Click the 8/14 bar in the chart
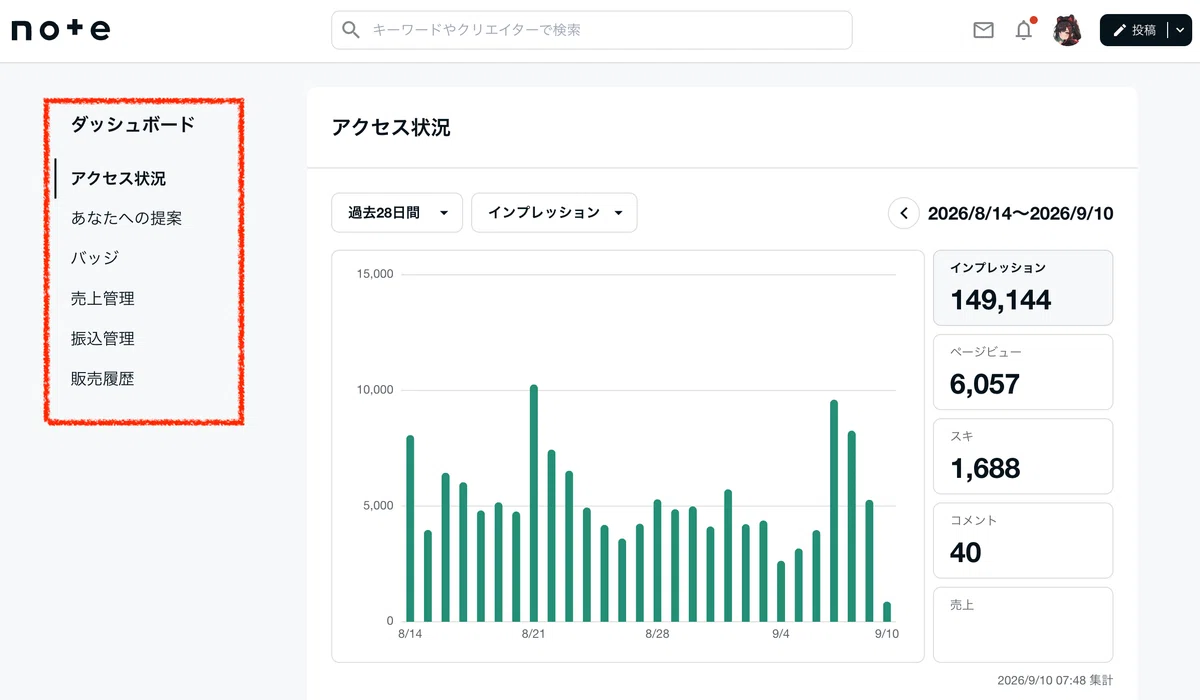The width and height of the screenshot is (1200, 700). 410,528
